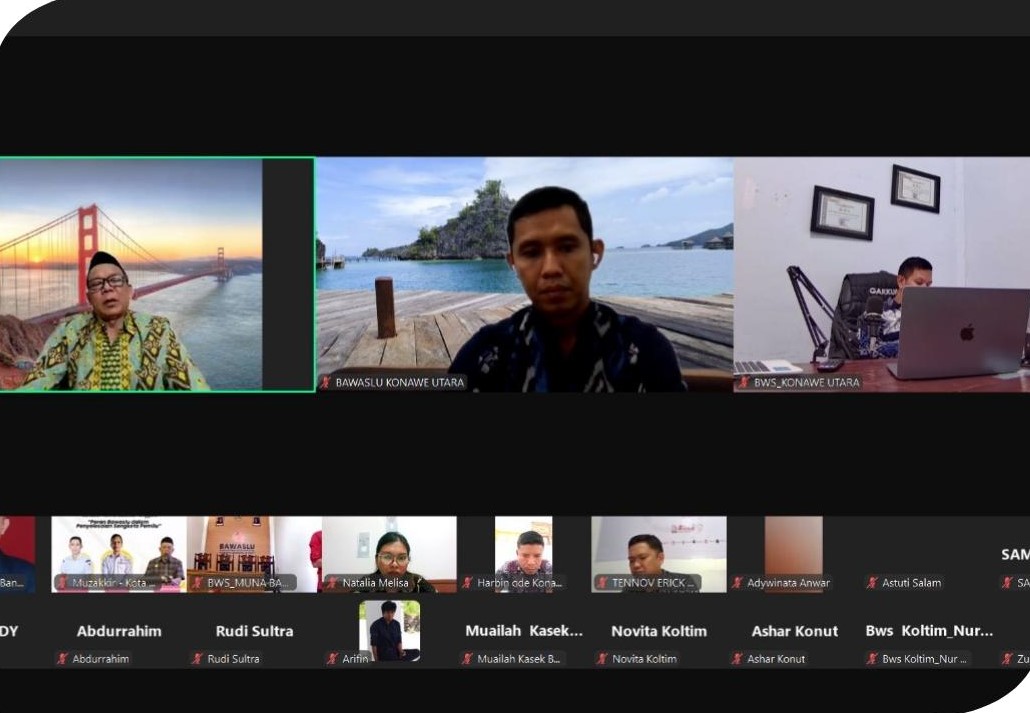The width and height of the screenshot is (1030, 713).
Task: Click muted mic icon beside BWS_KONAWE UTARA
Action: pyautogui.click(x=745, y=382)
